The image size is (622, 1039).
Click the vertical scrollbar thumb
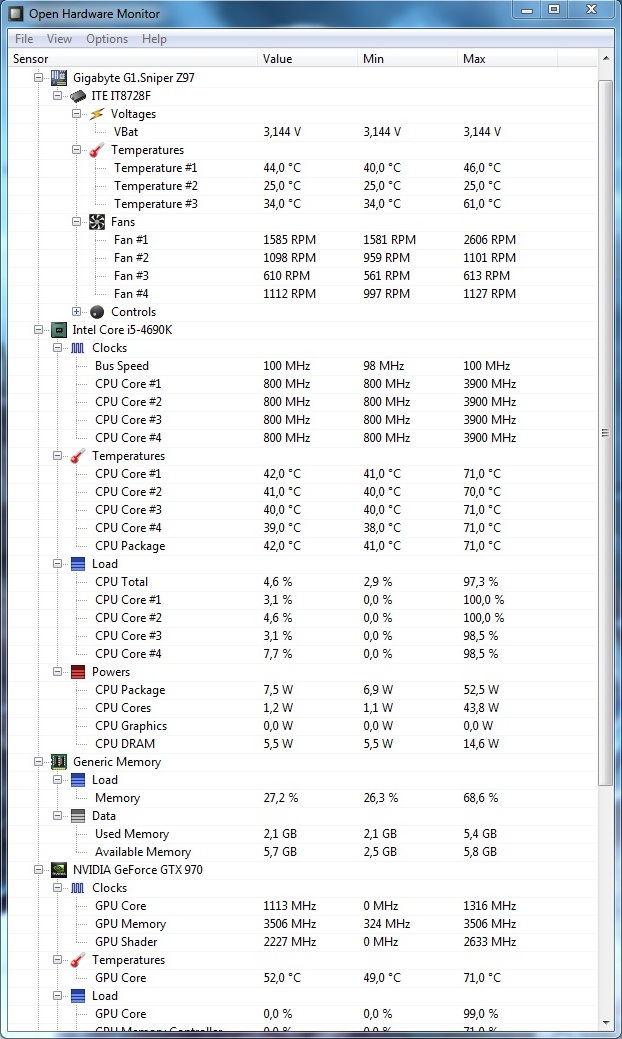click(605, 433)
